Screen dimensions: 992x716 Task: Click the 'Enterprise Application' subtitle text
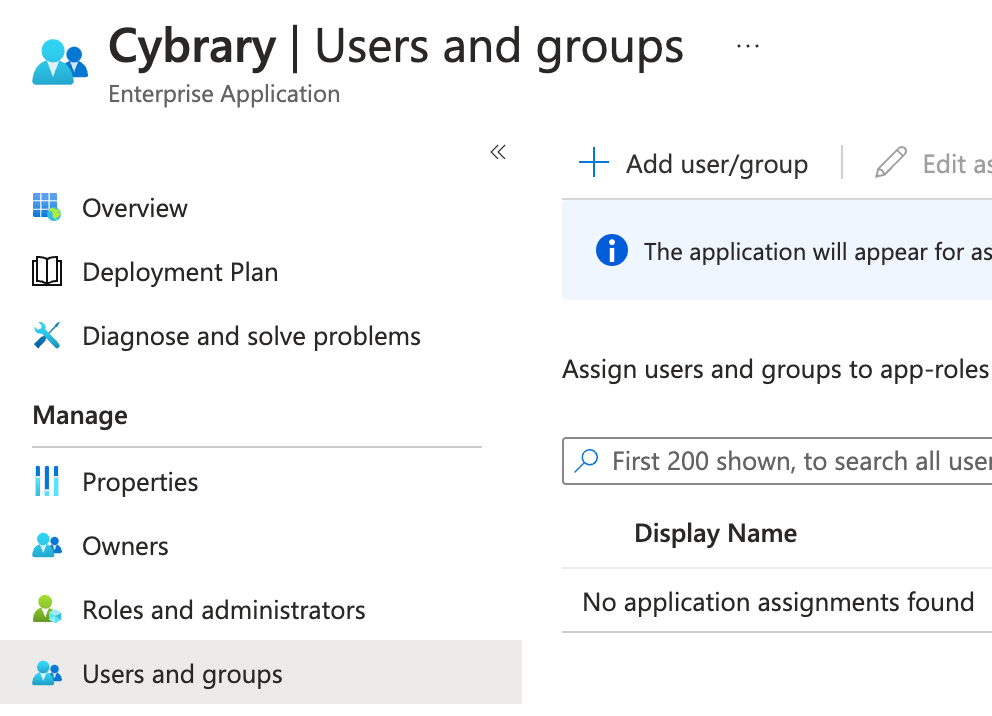point(224,94)
